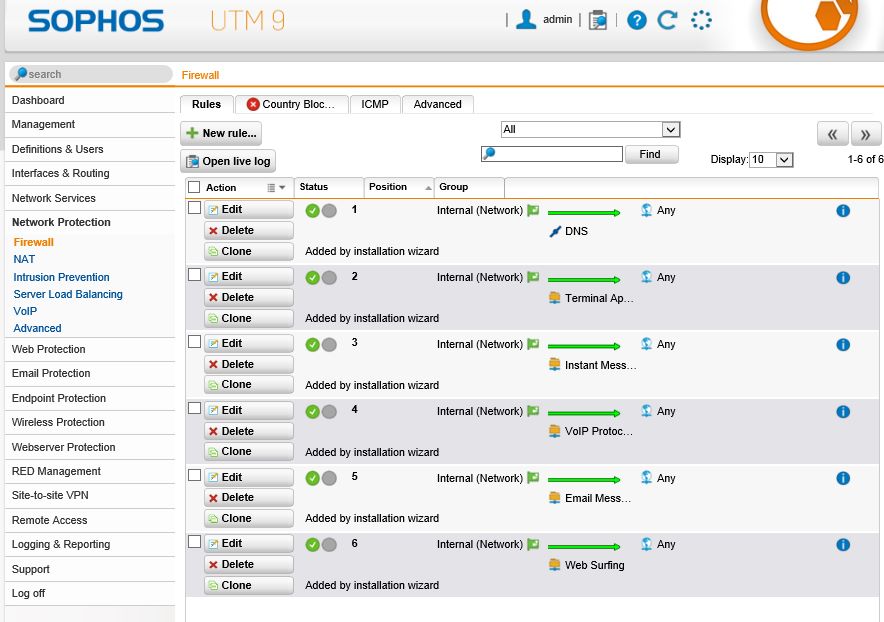Click the rule search text field
Image resolution: width=884 pixels, height=622 pixels.
(552, 154)
